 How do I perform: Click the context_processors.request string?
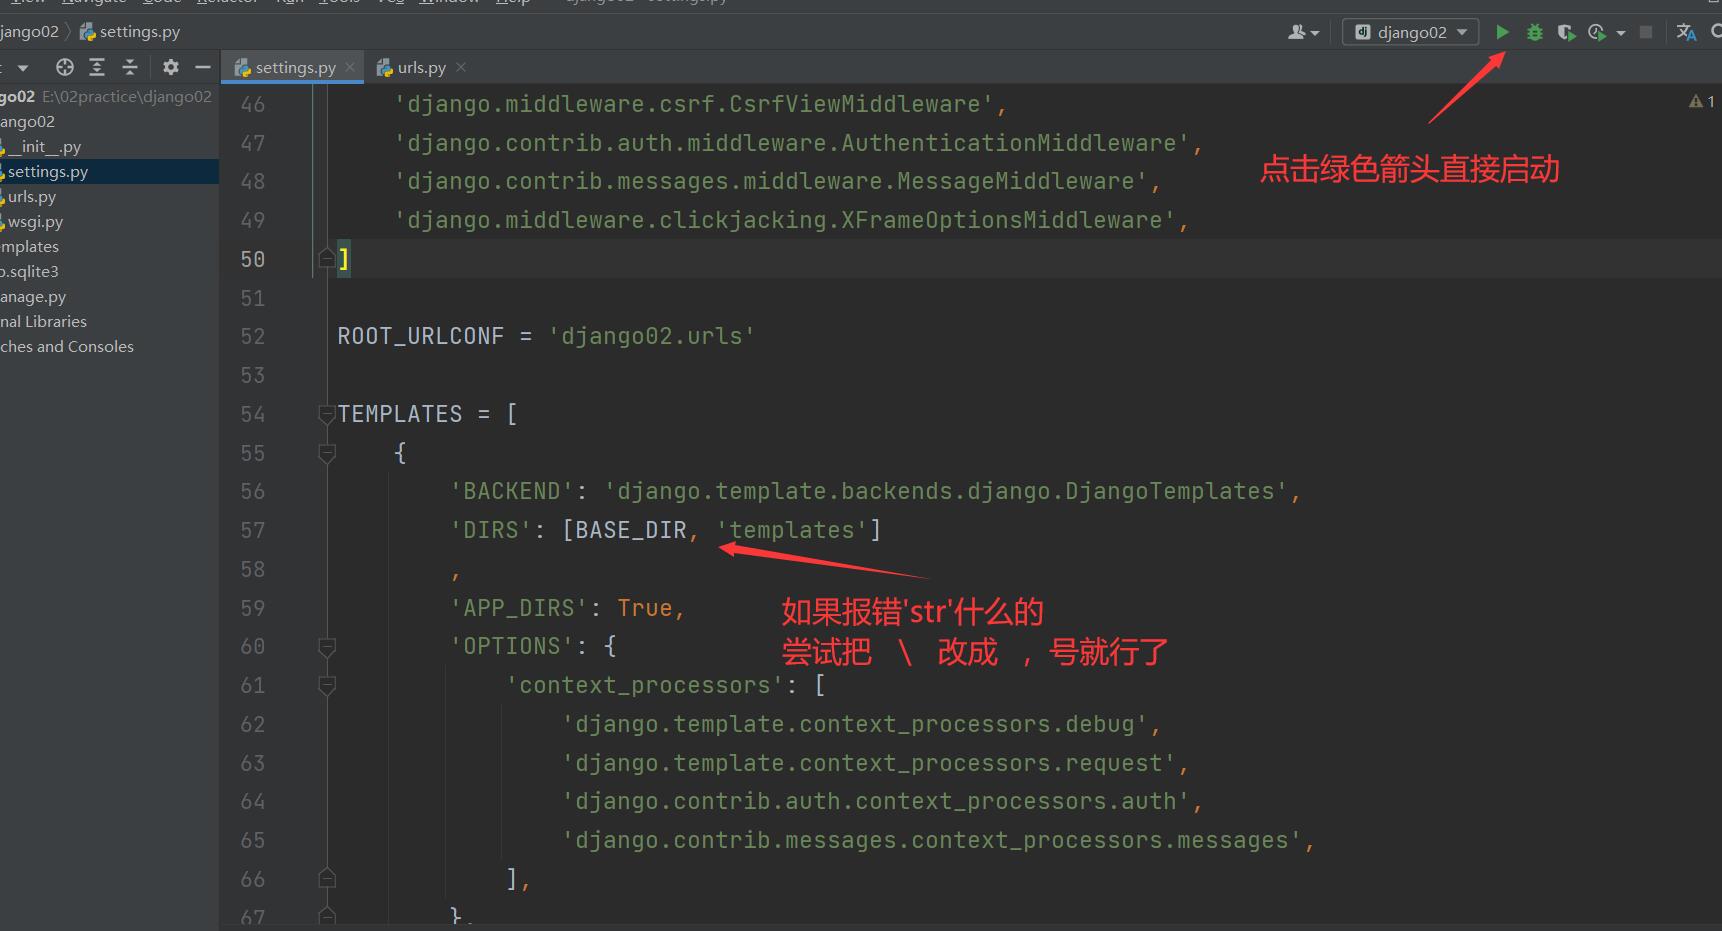tap(869, 763)
